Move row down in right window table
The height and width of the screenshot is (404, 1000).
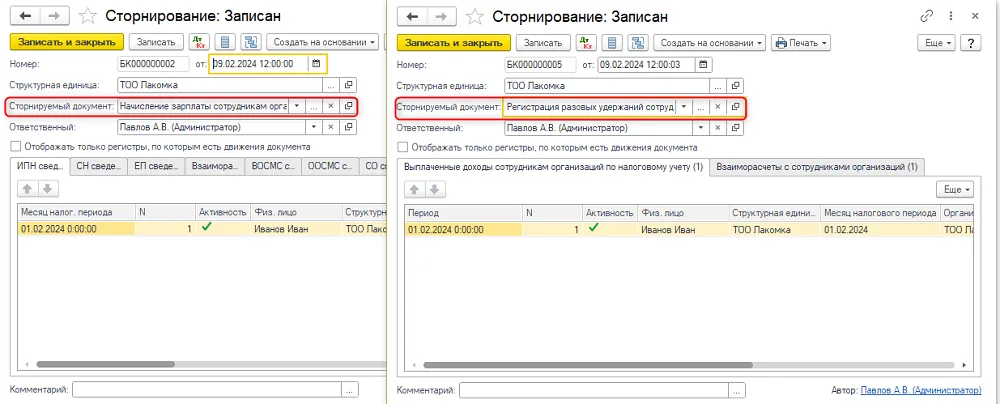tap(435, 190)
